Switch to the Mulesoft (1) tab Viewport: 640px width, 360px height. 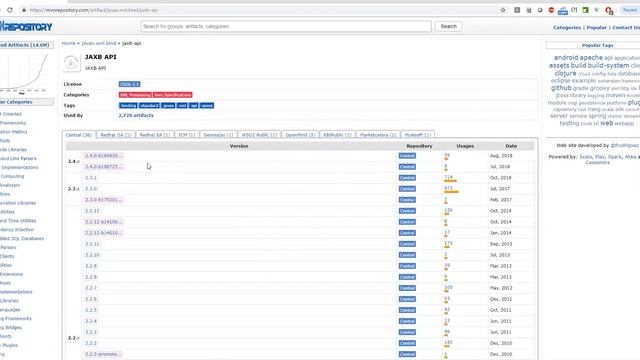[x=418, y=135]
